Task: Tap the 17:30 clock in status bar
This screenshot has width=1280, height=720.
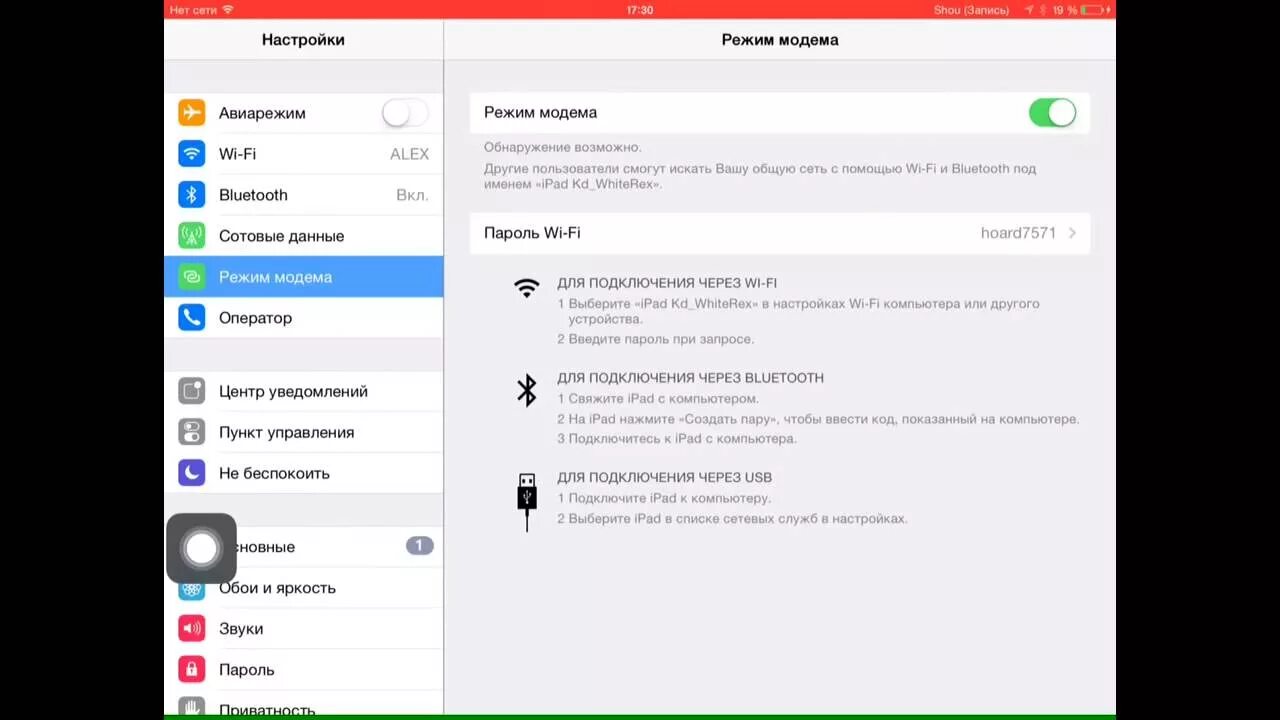Action: pyautogui.click(x=640, y=10)
